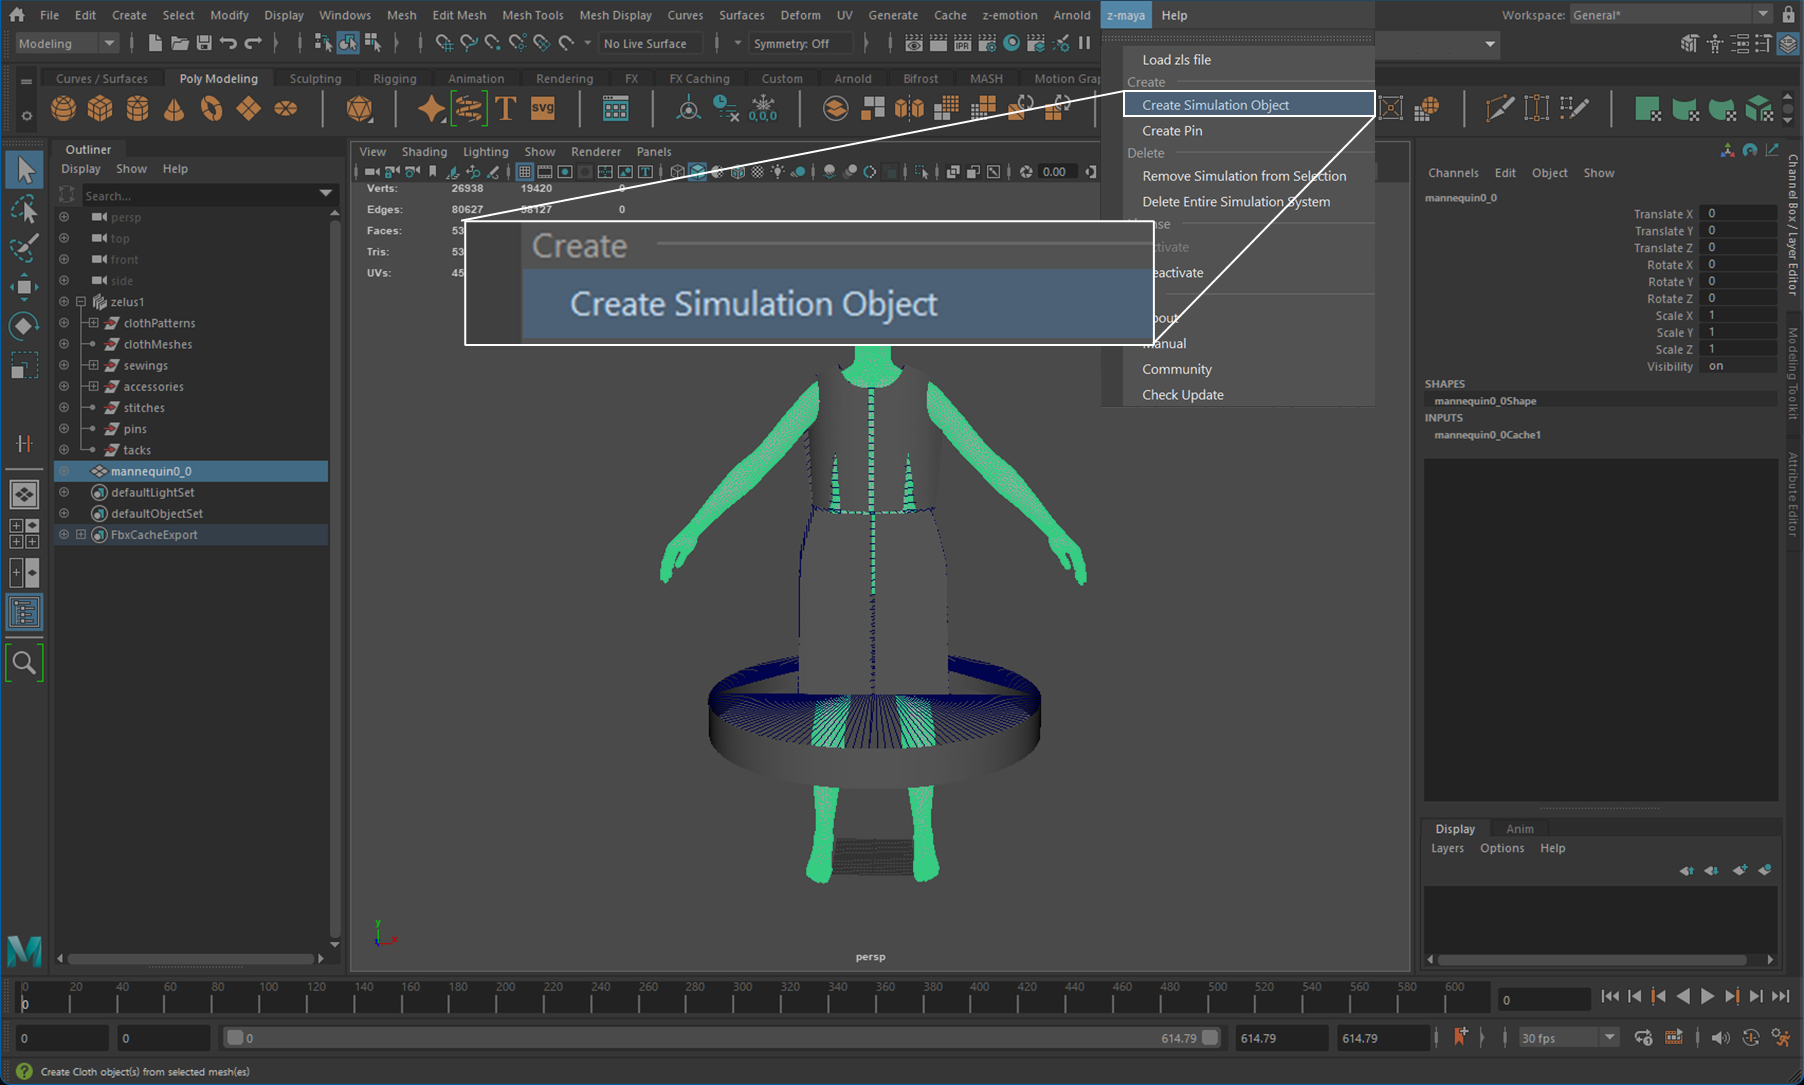
Task: Open Community link in z-maya menu
Action: pyautogui.click(x=1177, y=369)
